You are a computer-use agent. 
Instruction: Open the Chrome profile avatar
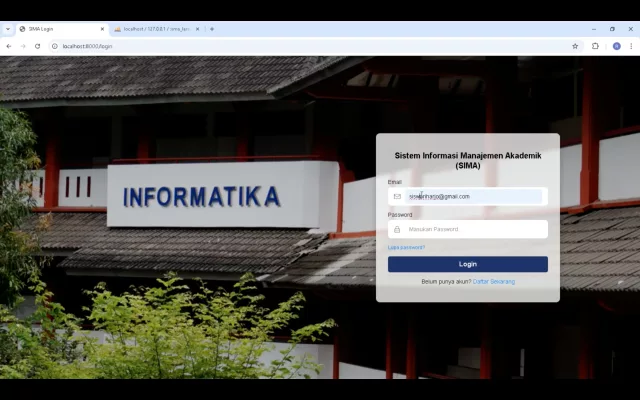click(x=617, y=46)
